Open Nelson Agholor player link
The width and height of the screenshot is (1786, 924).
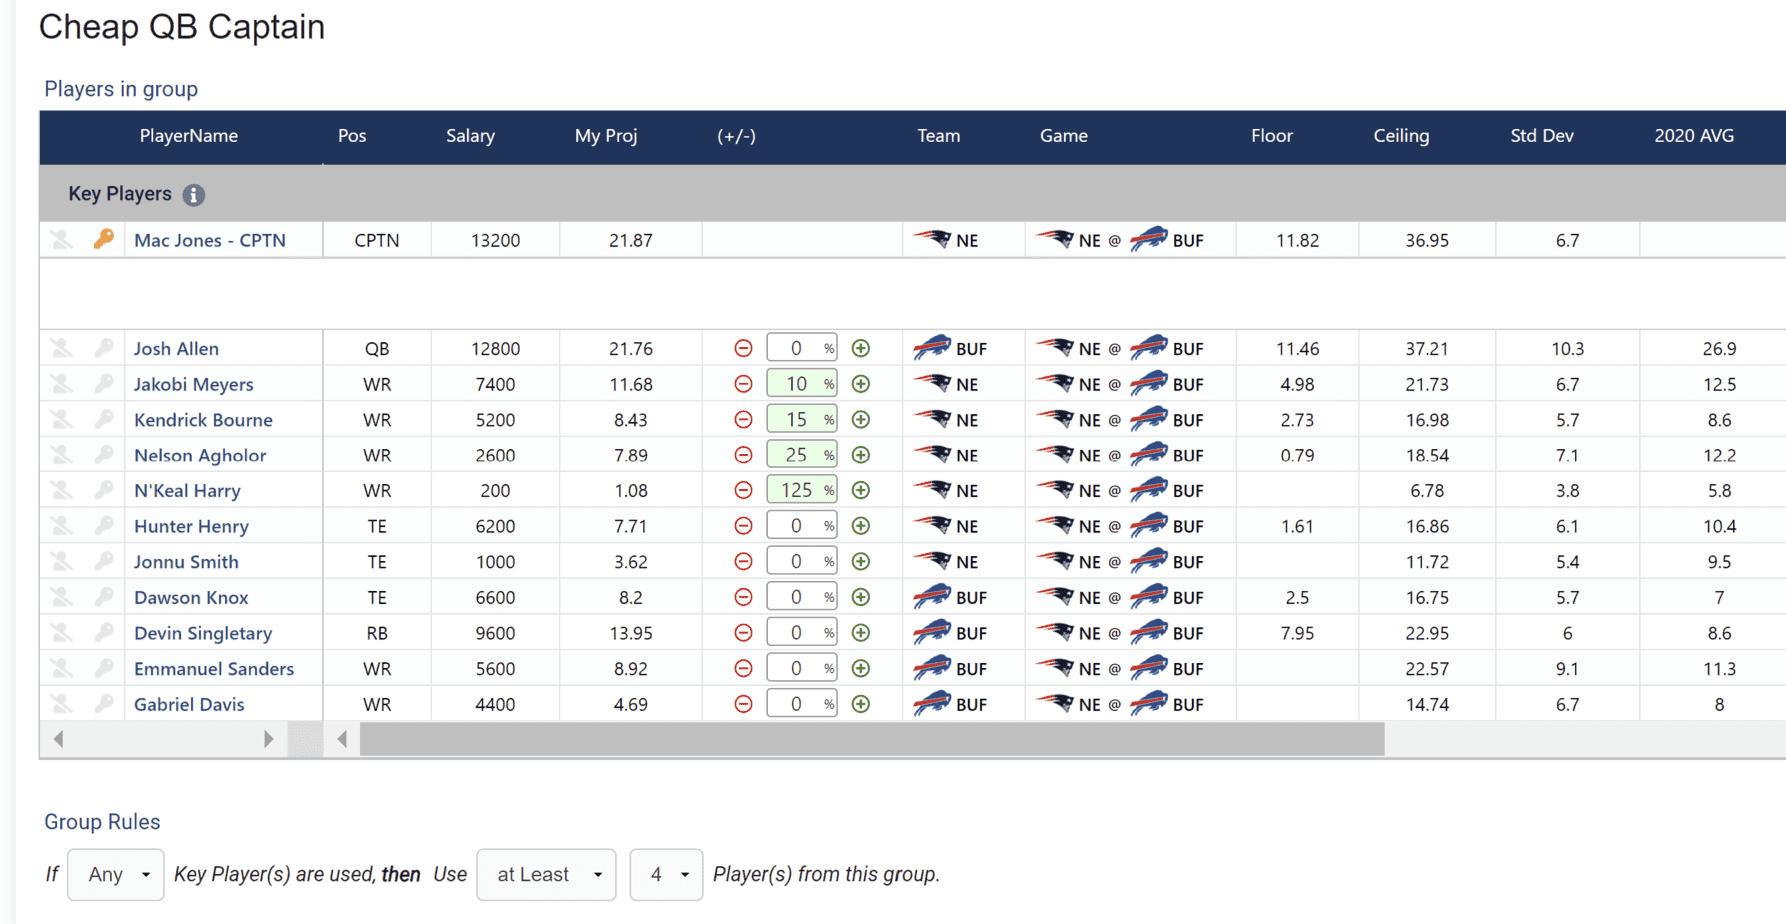pyautogui.click(x=200, y=455)
